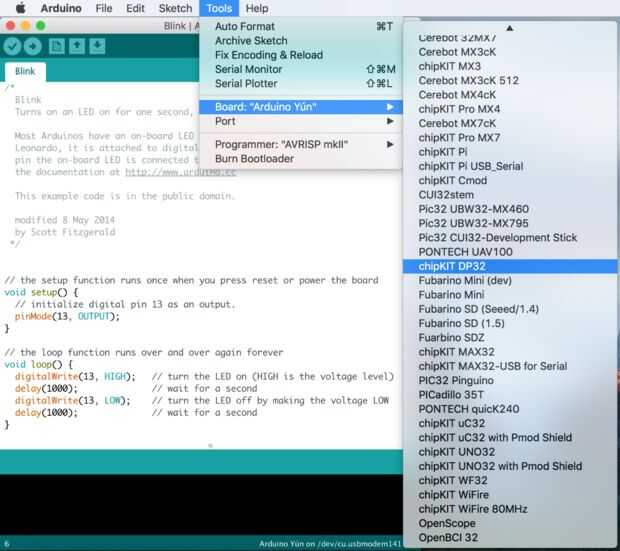Image resolution: width=620 pixels, height=551 pixels.
Task: Select PONTECH quicK240 board
Action: pyautogui.click(x=510, y=409)
